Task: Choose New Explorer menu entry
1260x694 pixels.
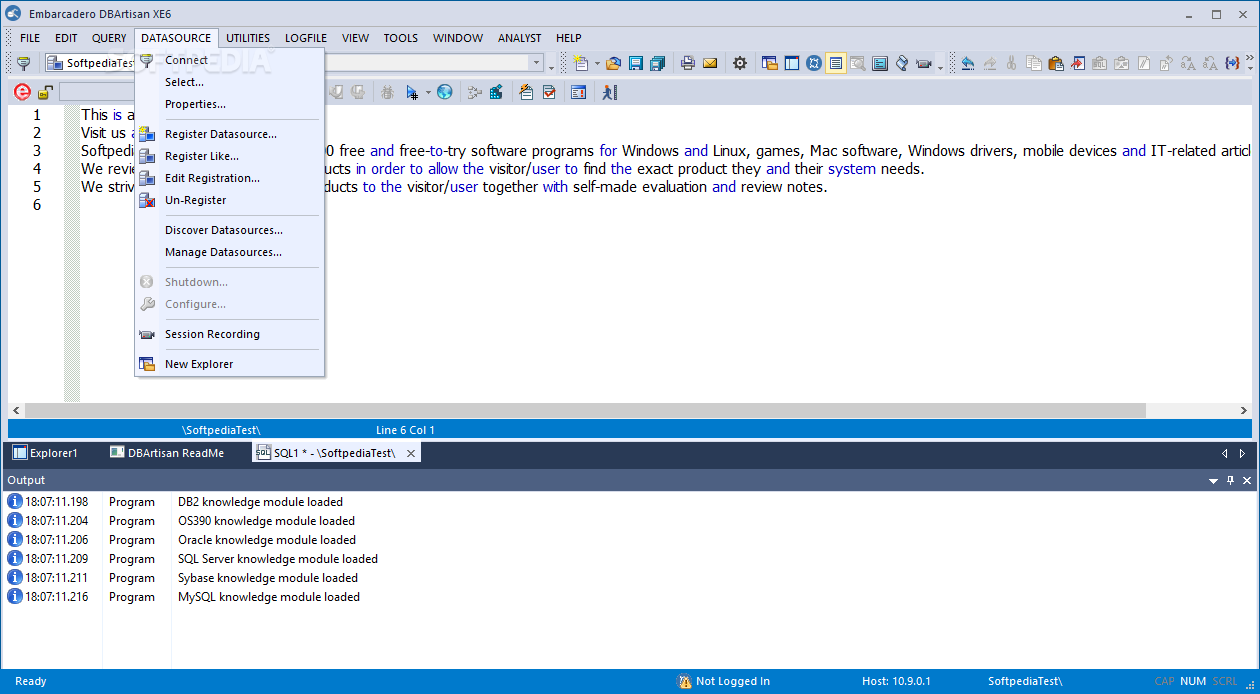Action: click(229, 364)
